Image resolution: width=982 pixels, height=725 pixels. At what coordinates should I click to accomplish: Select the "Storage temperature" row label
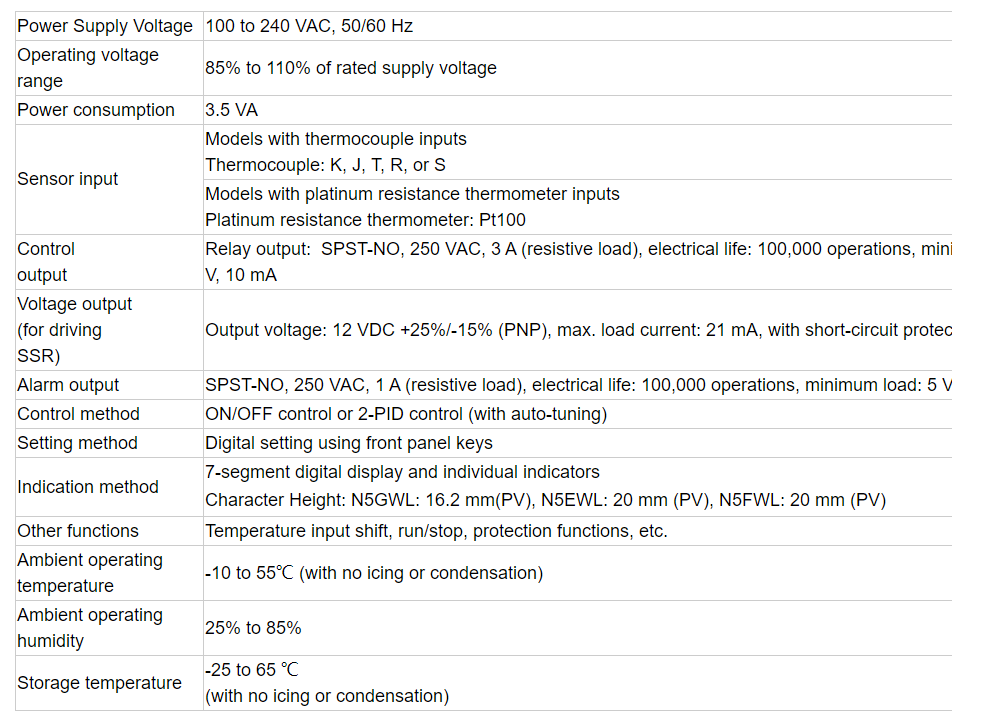[99, 683]
